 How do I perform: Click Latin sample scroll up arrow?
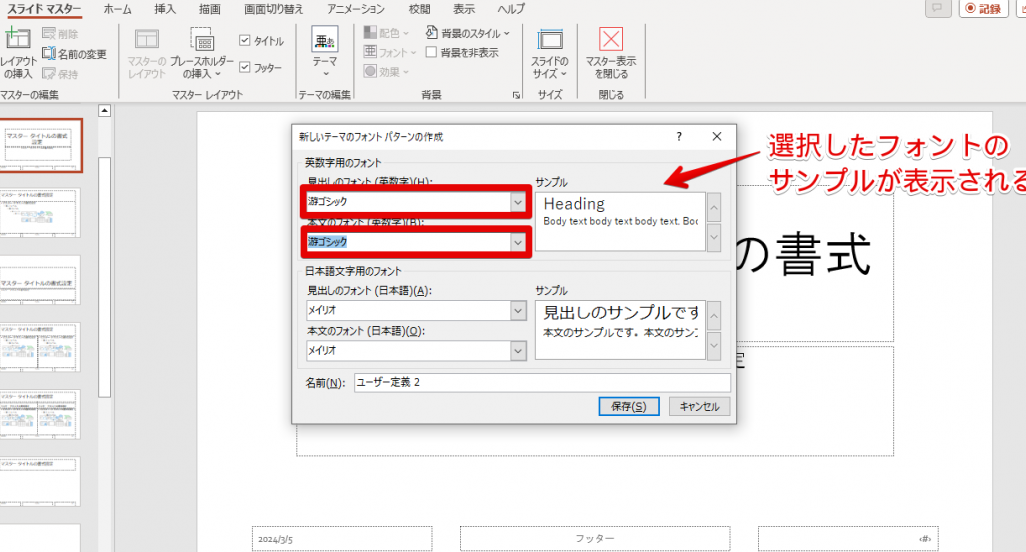(714, 208)
